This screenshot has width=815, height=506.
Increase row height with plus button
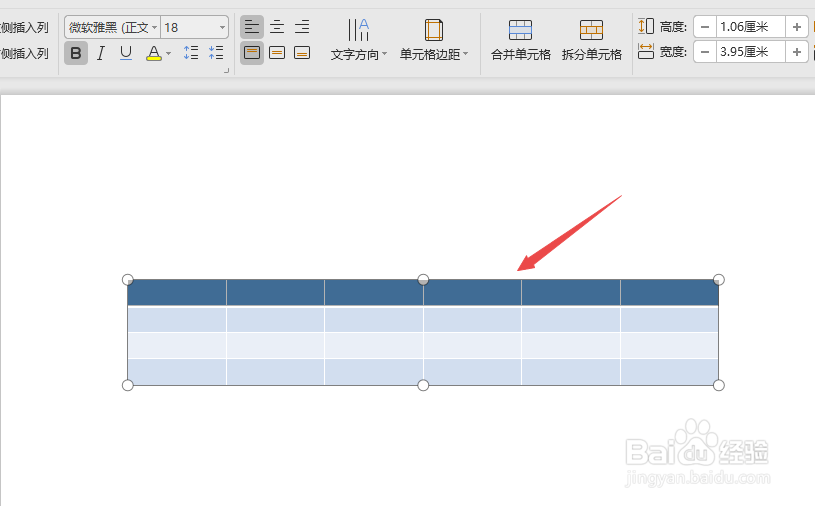point(796,27)
